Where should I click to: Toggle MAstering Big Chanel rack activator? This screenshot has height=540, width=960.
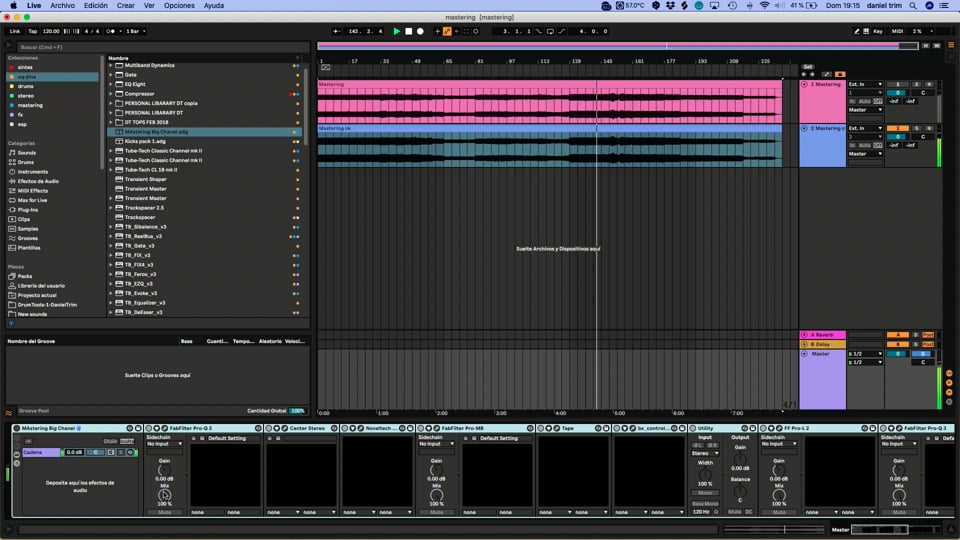[17, 428]
